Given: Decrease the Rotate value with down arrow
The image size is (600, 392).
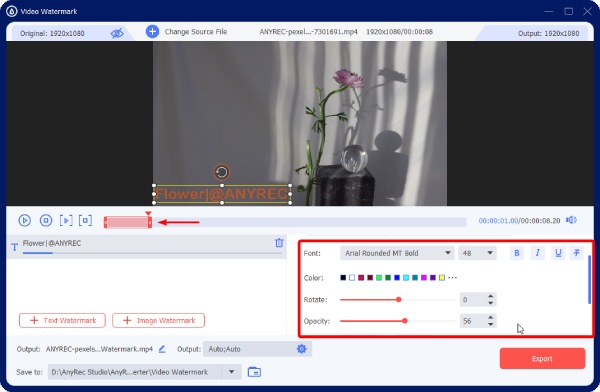Looking at the screenshot, I should tap(491, 303).
